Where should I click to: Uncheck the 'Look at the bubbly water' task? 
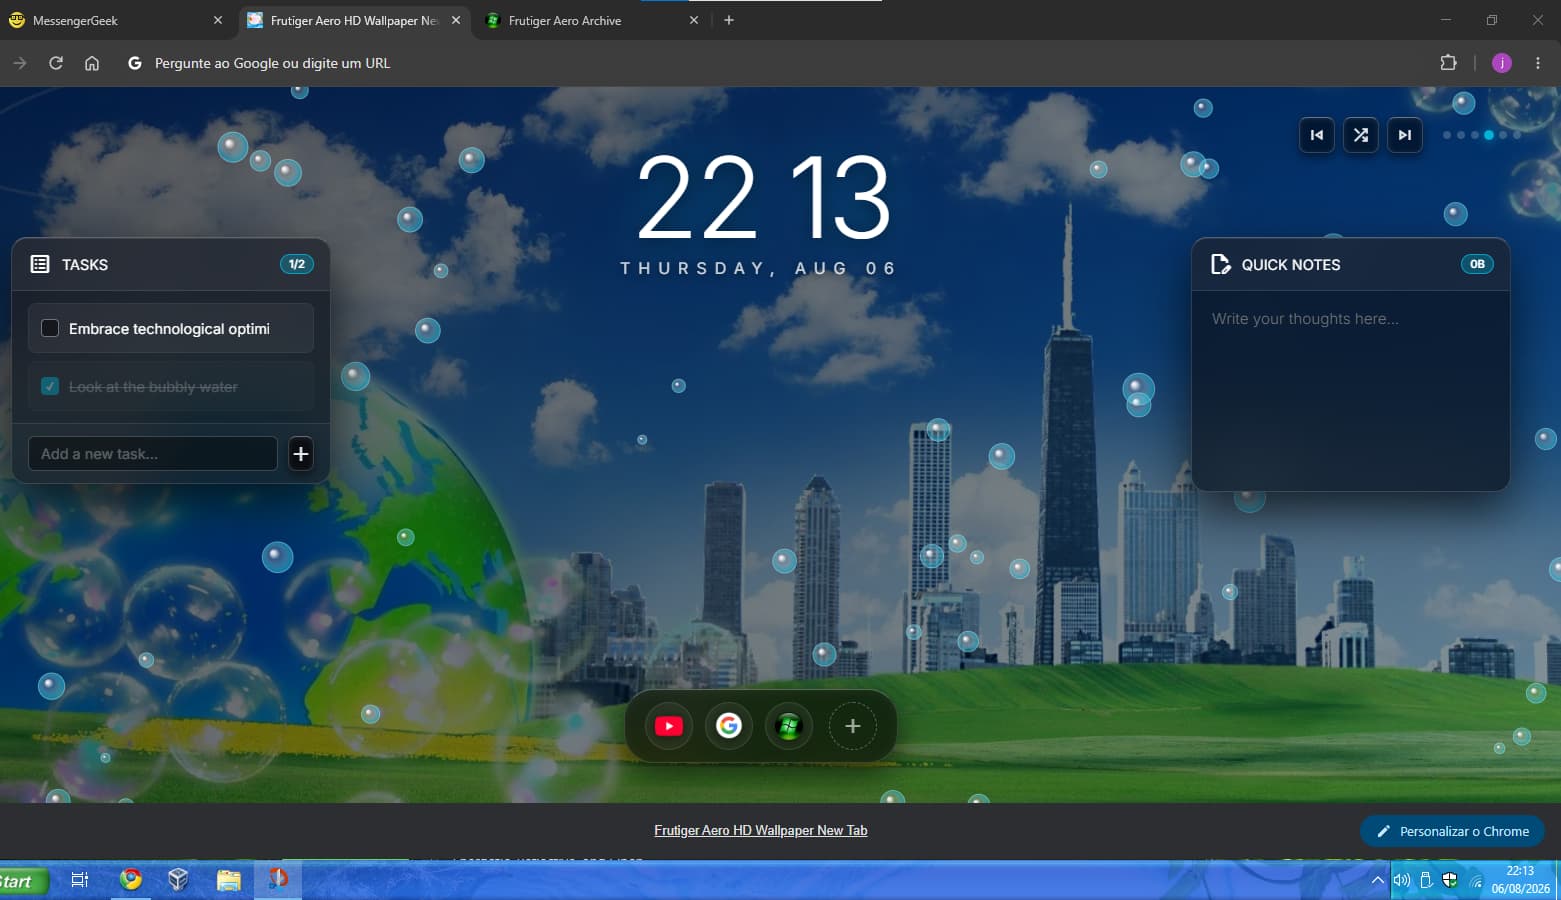pyautogui.click(x=50, y=387)
